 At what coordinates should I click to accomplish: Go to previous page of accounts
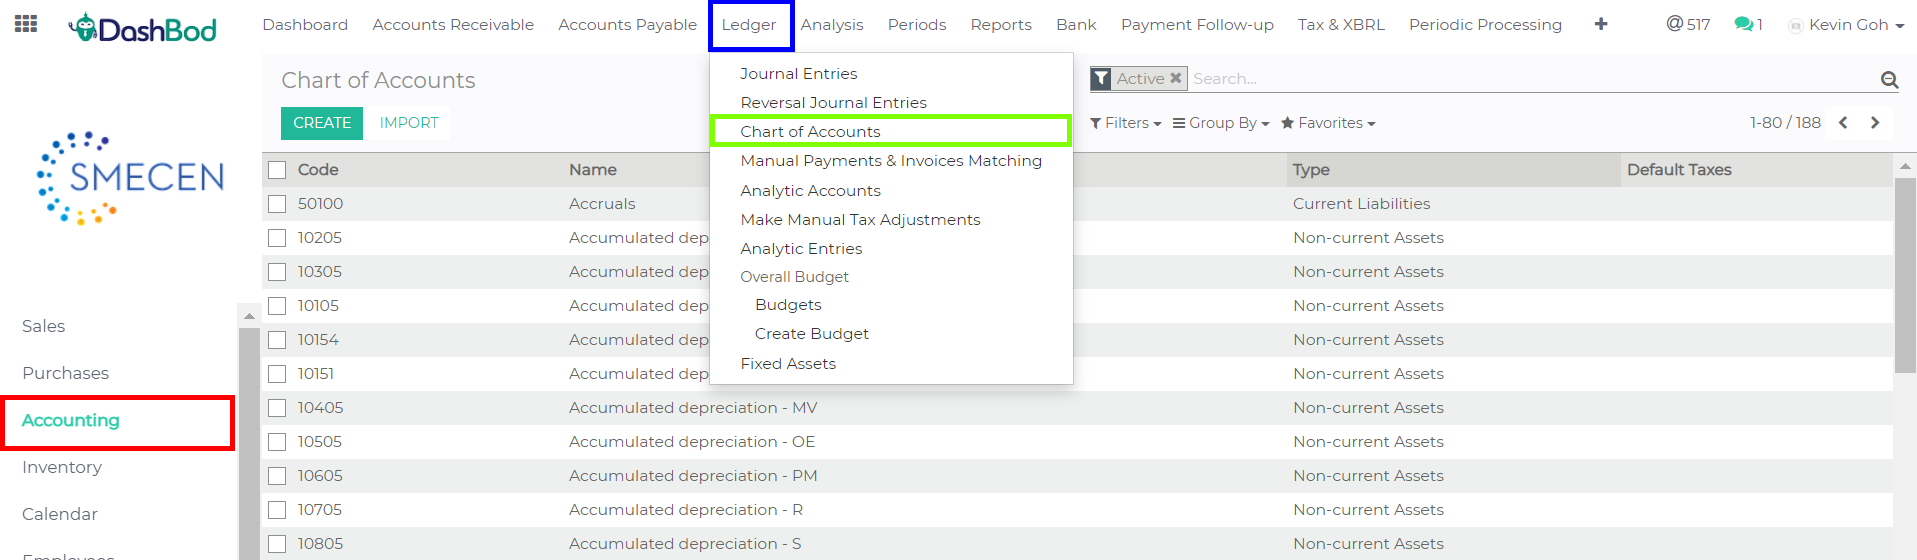click(x=1843, y=123)
